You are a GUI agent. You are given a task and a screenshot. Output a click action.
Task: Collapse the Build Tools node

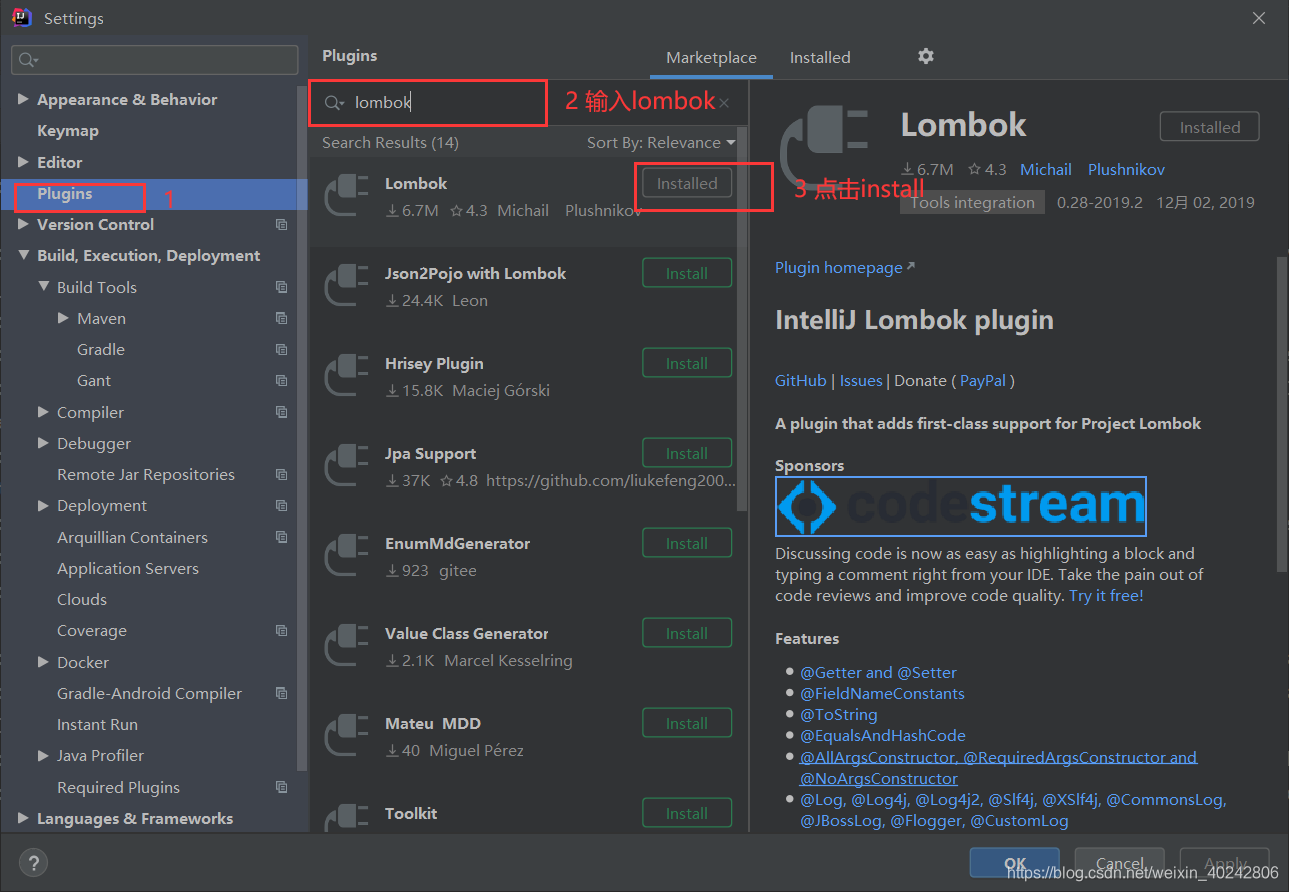[43, 287]
